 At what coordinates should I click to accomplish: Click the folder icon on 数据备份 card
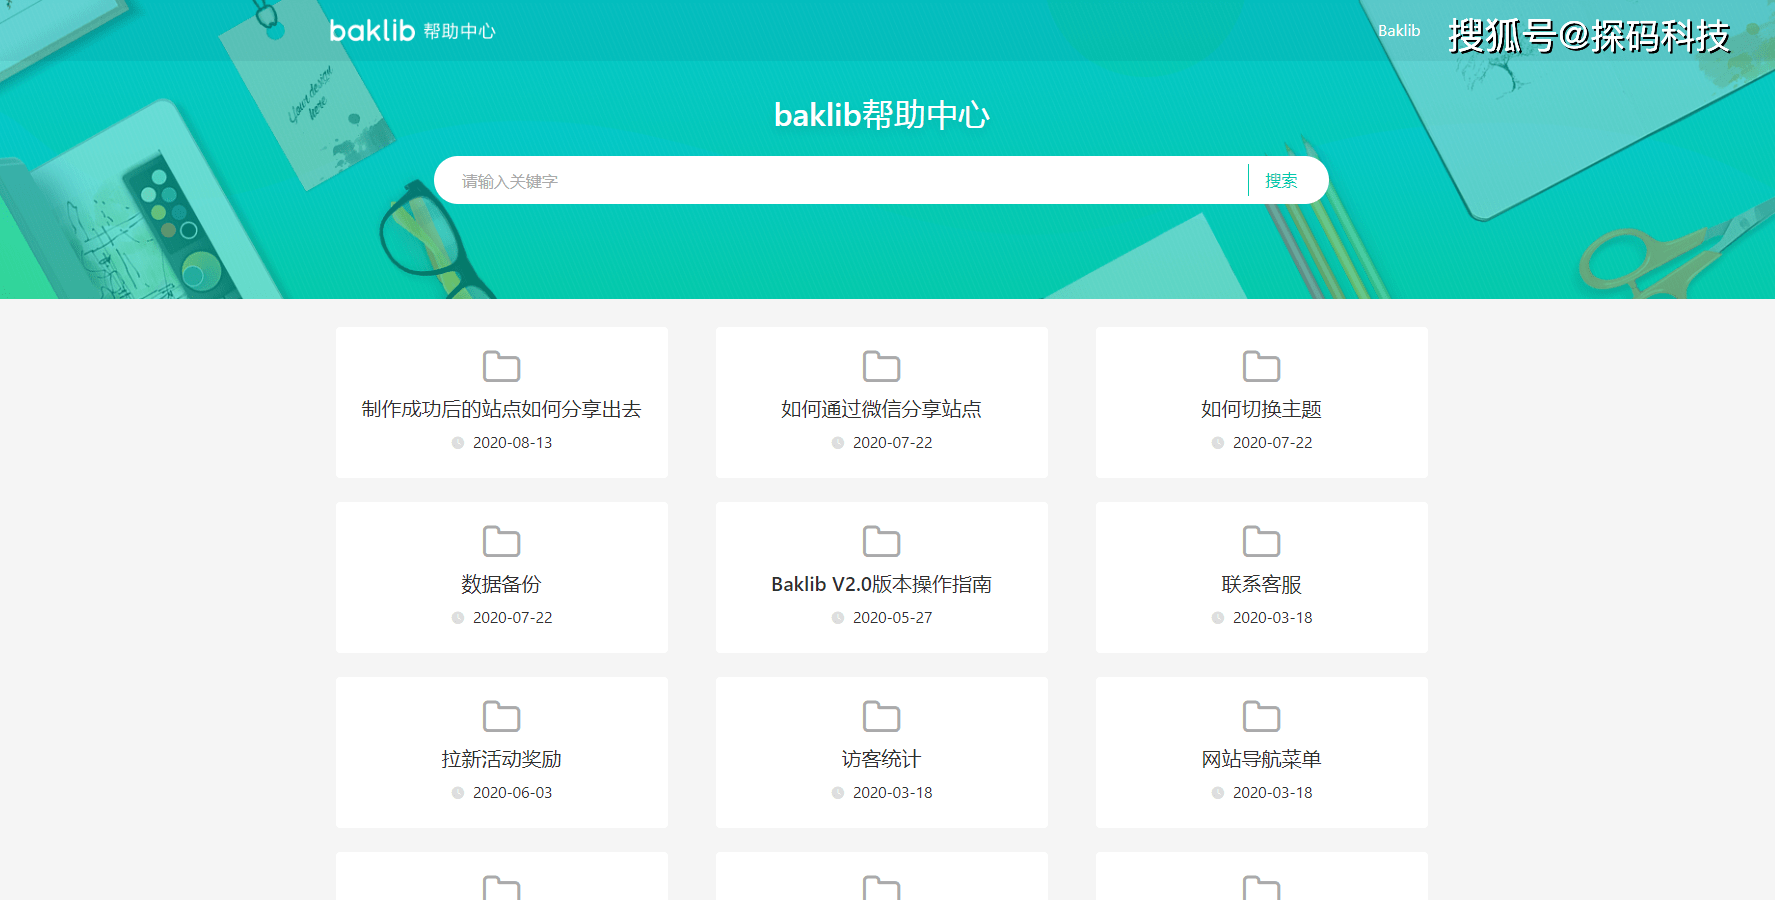coord(501,541)
